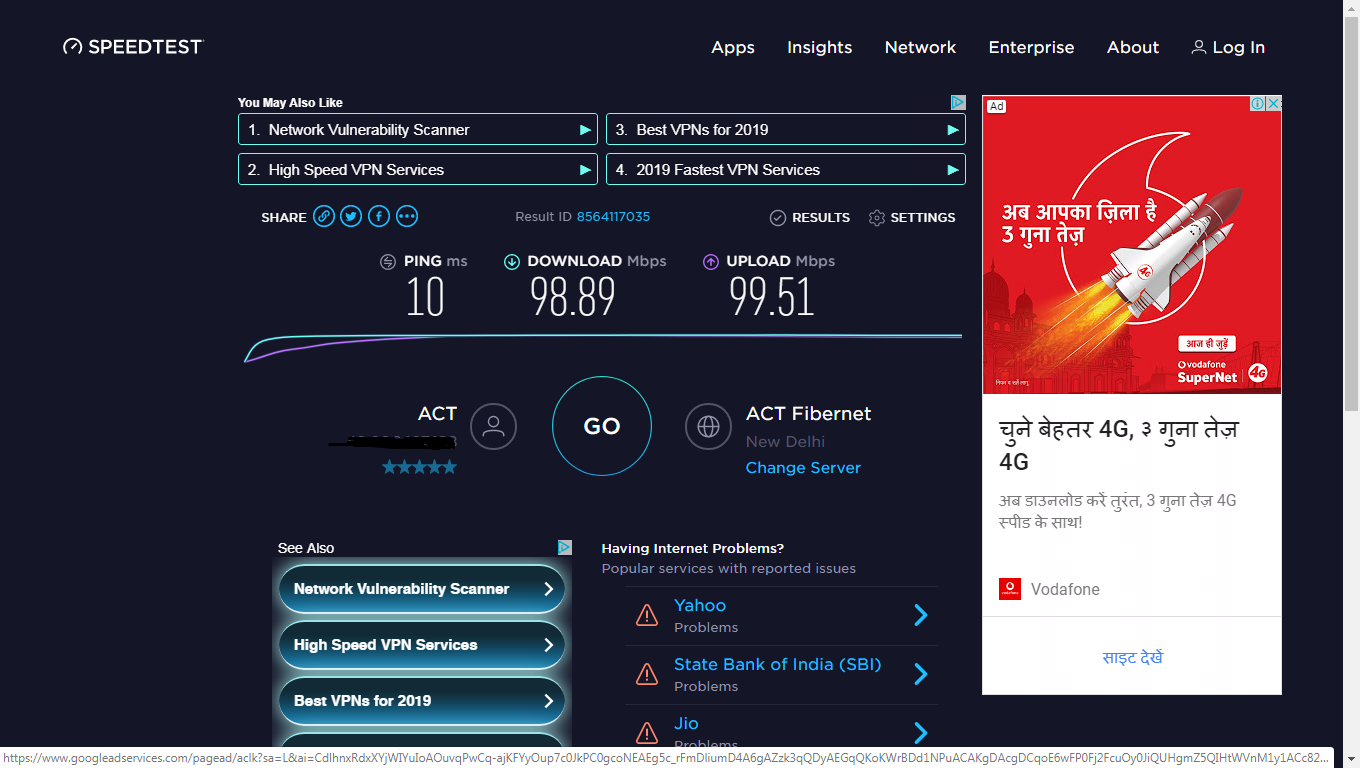Expand the Jio problems chevron

[x=921, y=733]
